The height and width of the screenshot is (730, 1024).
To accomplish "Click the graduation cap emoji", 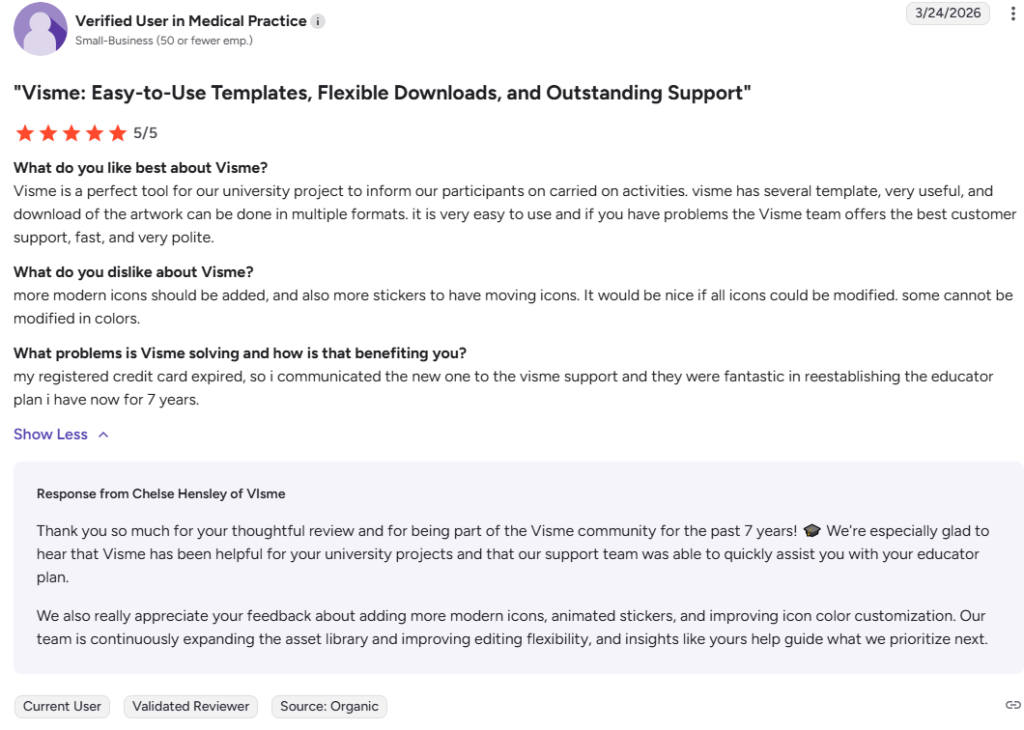I will [812, 531].
